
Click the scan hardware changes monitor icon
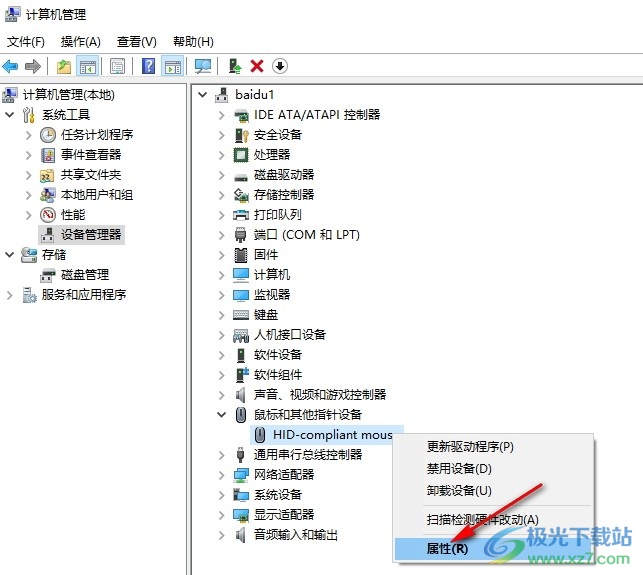click(x=203, y=66)
